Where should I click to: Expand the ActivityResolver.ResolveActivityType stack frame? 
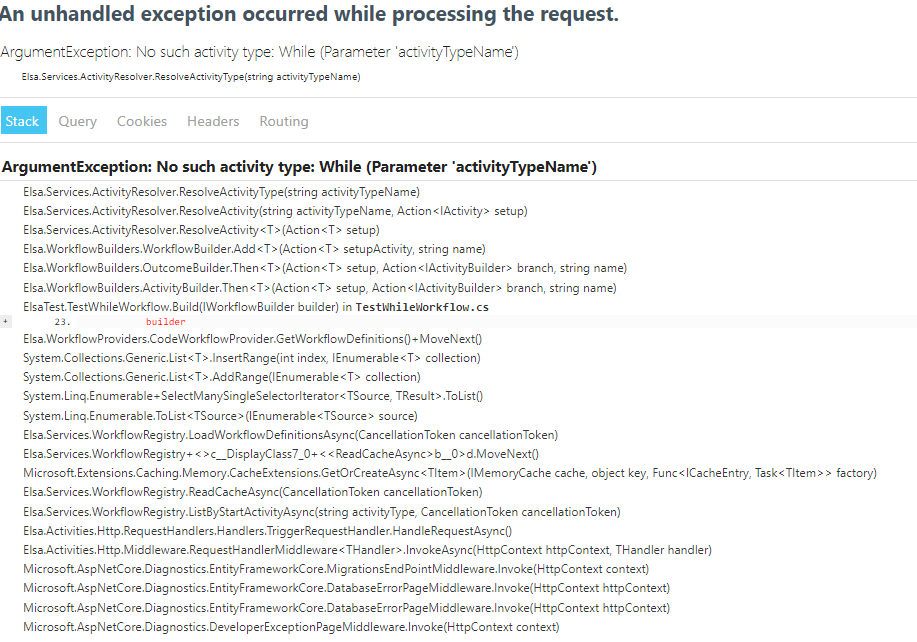coord(218,191)
